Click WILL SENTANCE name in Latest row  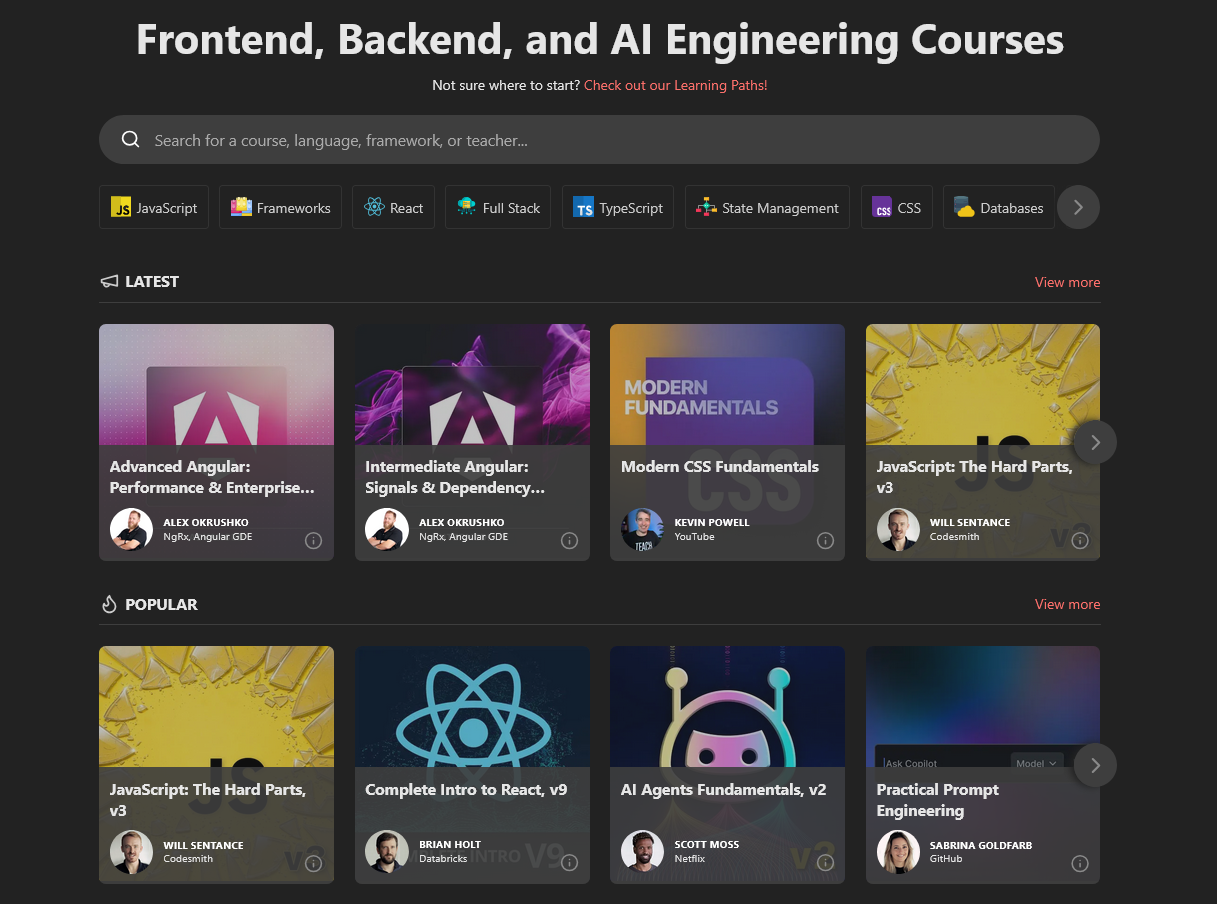click(970, 522)
